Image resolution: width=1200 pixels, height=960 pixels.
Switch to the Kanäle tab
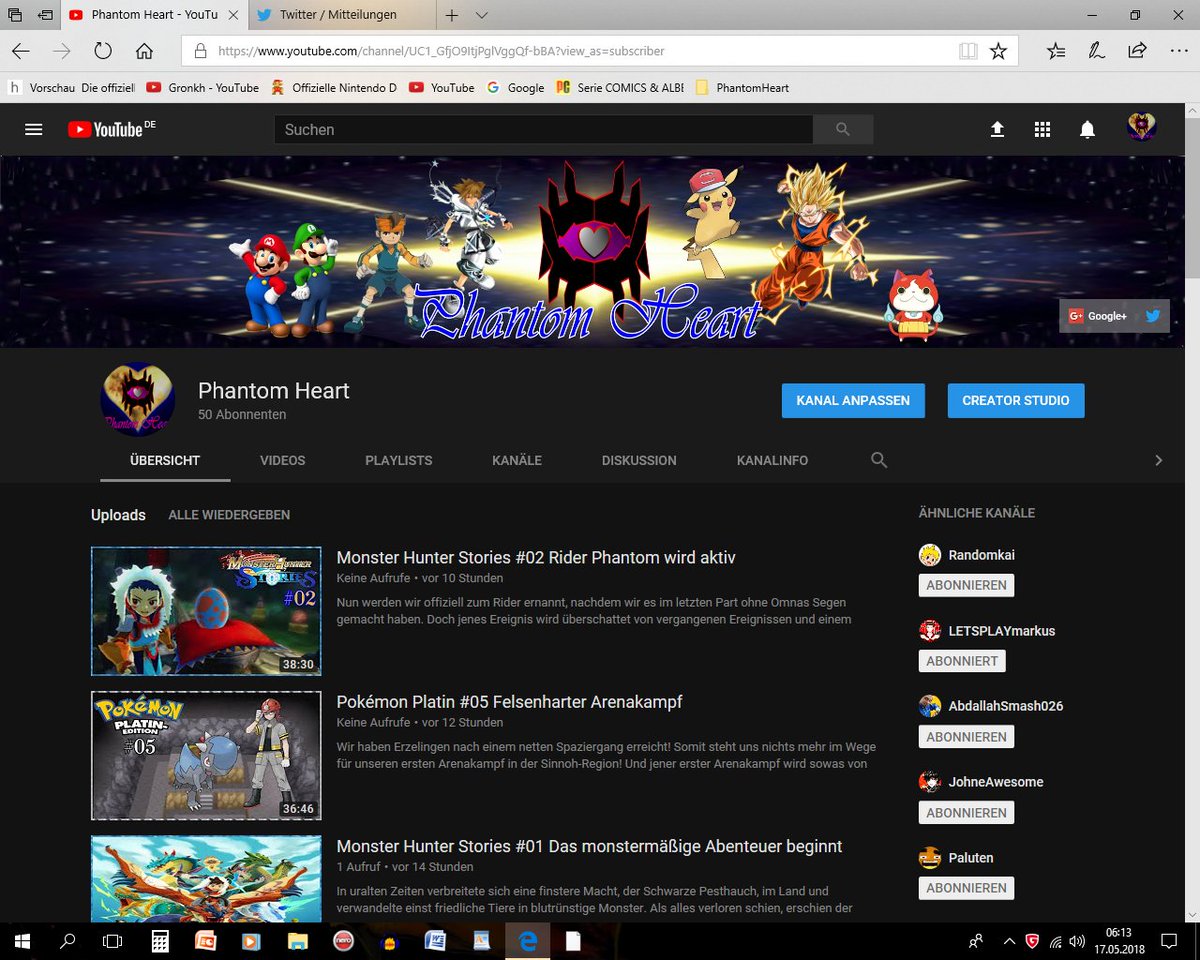[517, 460]
